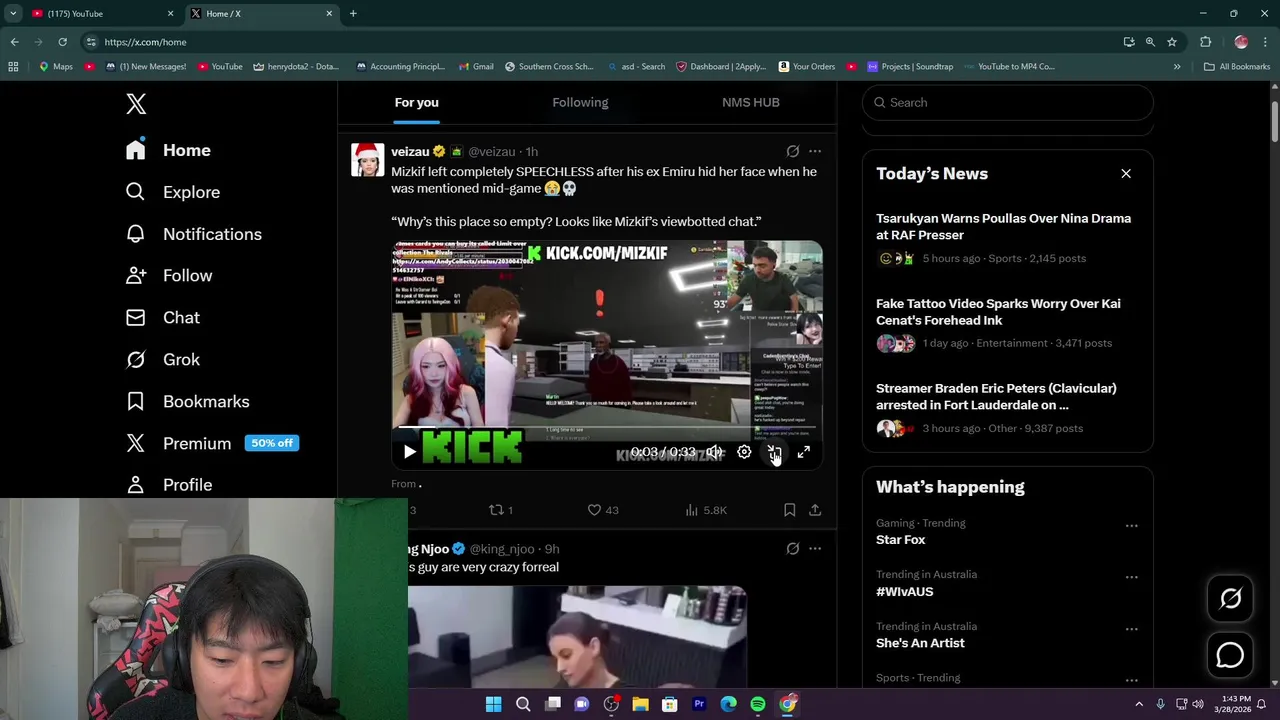Open the Windows Start menu
Viewport: 1280px width, 720px height.
[x=493, y=705]
